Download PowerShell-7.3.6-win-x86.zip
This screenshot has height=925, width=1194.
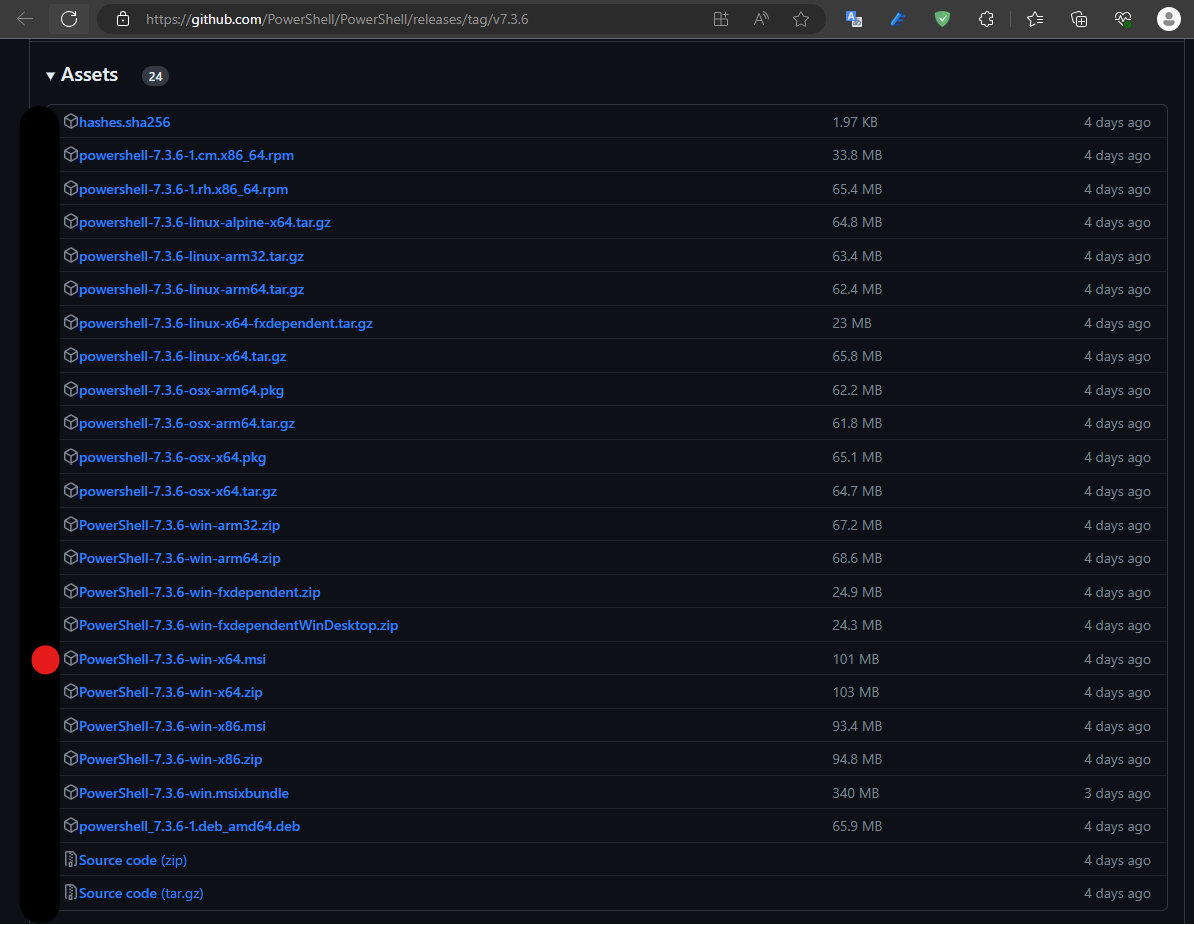click(171, 760)
